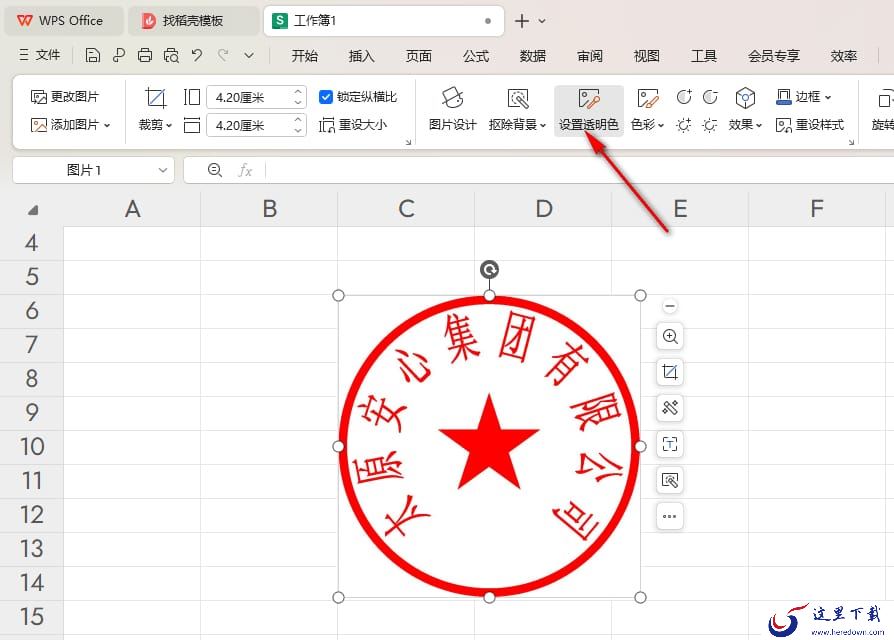Click floating remove background icon
Screen dimensions: 894x640
(x=670, y=480)
